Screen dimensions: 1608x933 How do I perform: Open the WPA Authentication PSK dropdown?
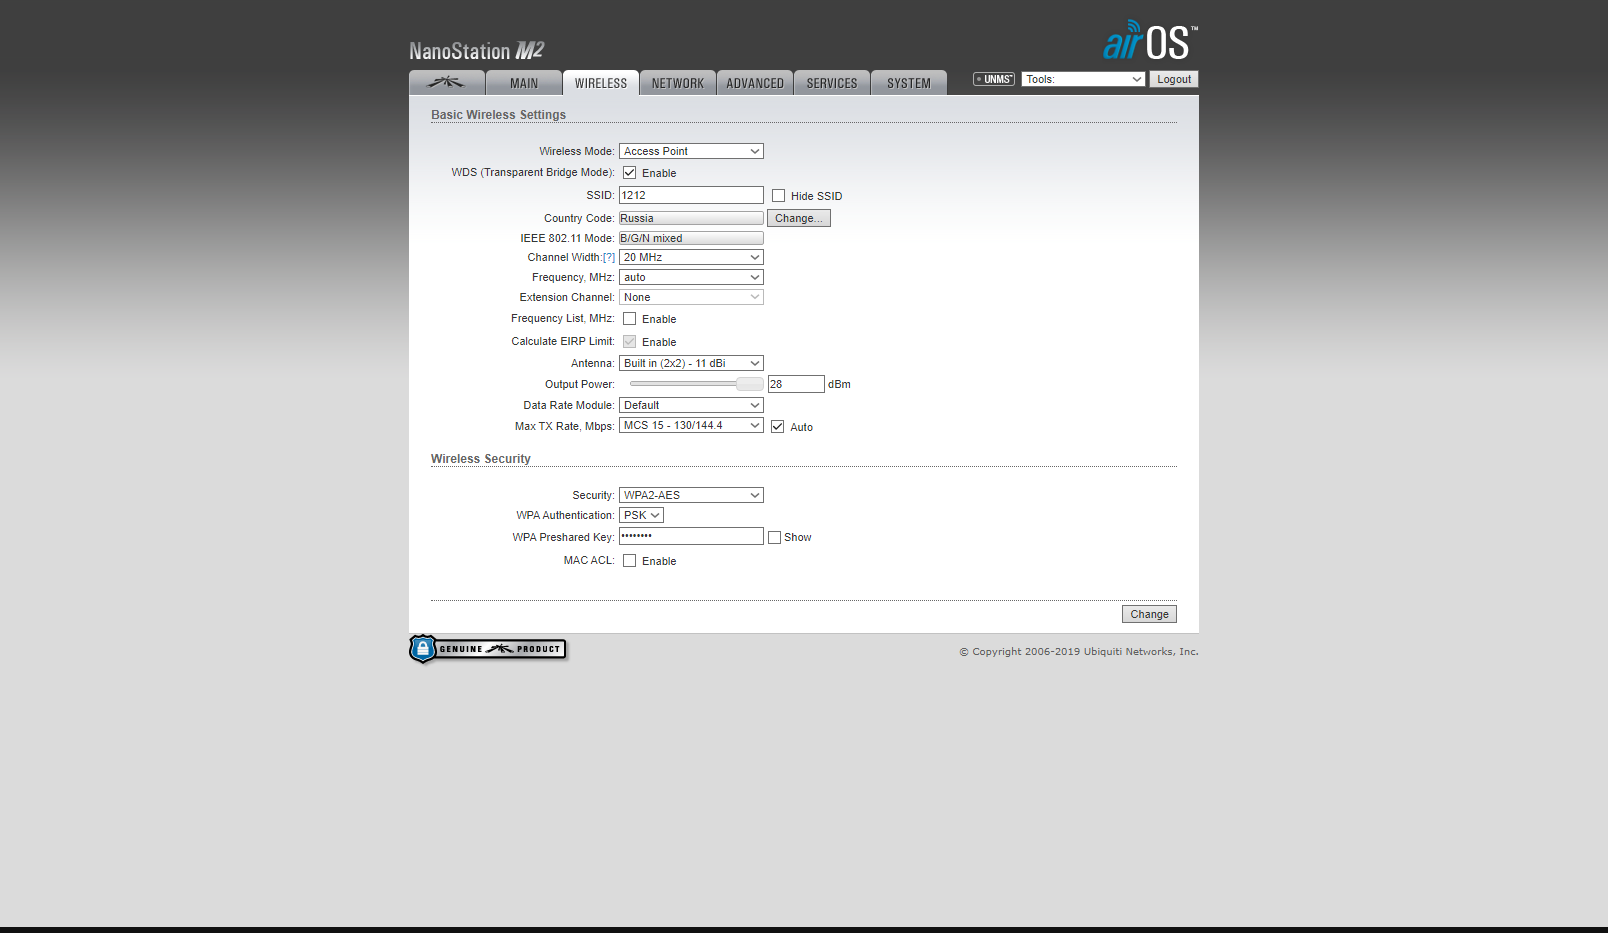point(641,515)
